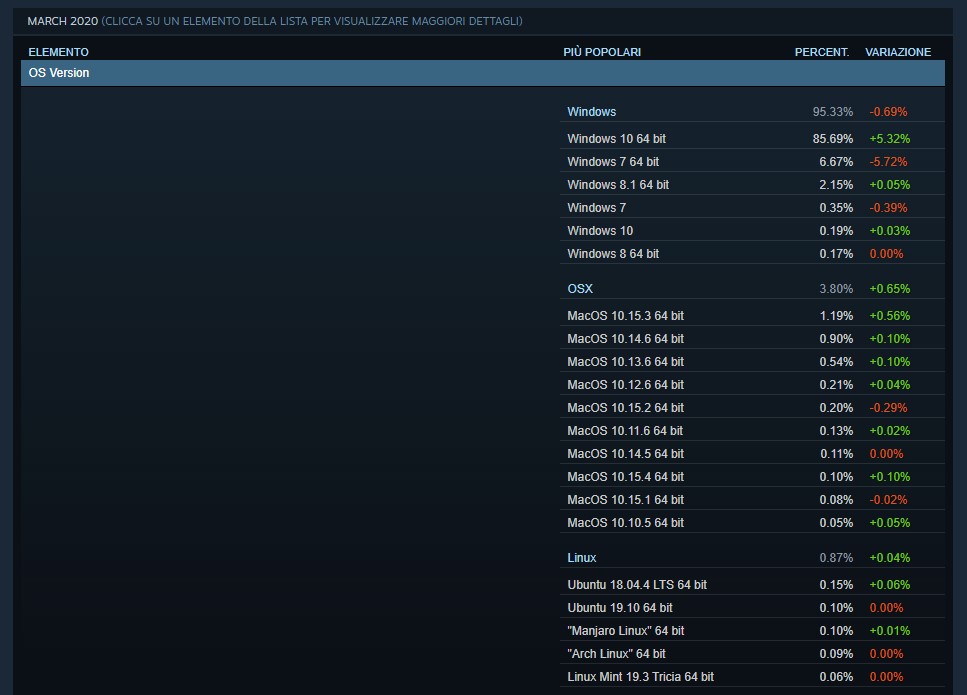Click the 85.69% value
Screen dimensions: 967x695
click(833, 138)
